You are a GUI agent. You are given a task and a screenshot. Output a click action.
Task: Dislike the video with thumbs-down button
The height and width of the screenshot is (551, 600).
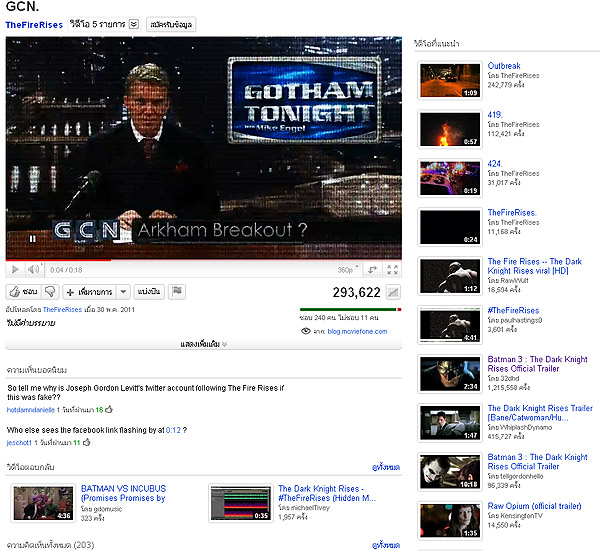50,292
